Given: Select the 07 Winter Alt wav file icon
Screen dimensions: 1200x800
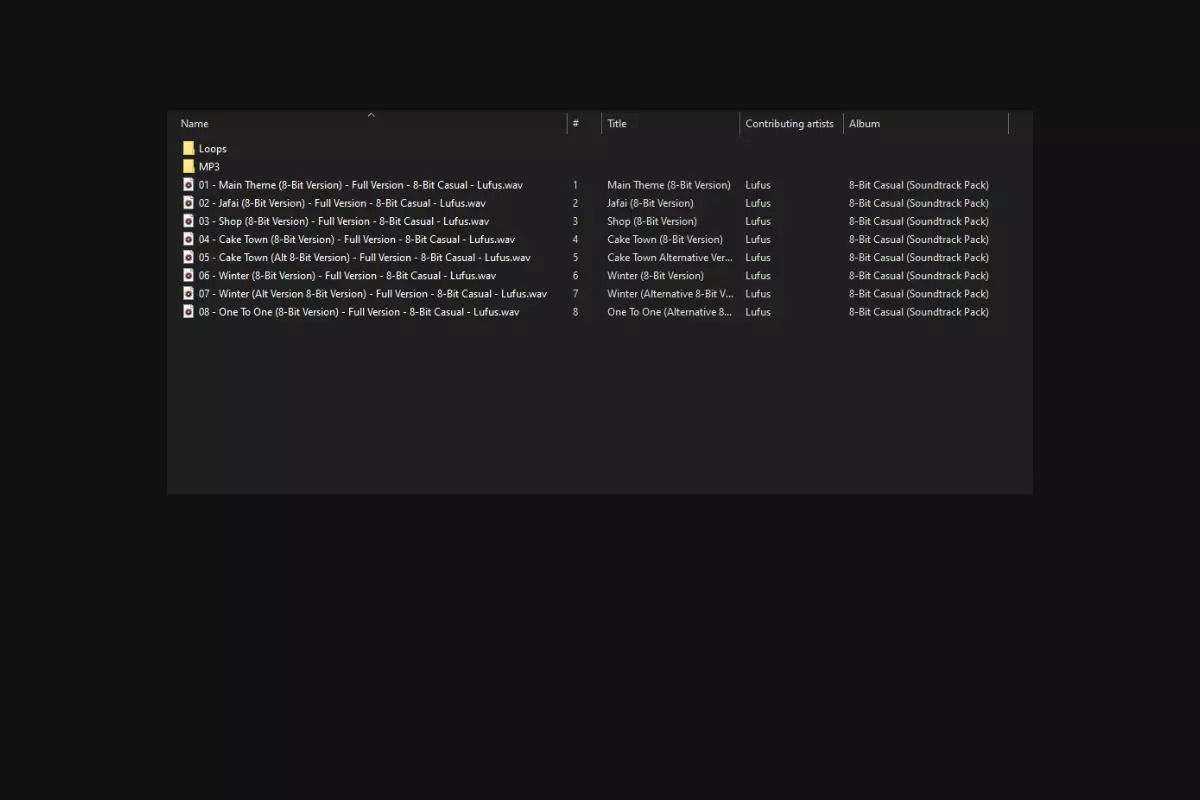Looking at the screenshot, I should (x=188, y=293).
